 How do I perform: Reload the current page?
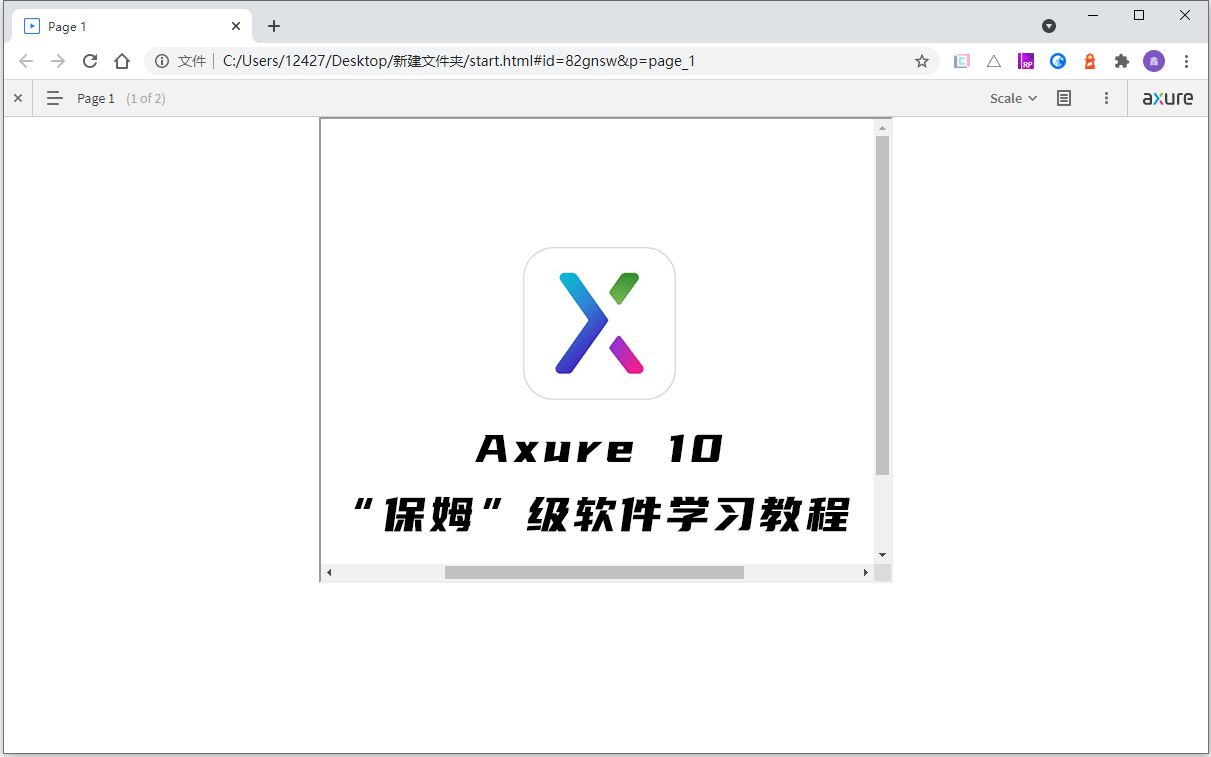tap(90, 61)
